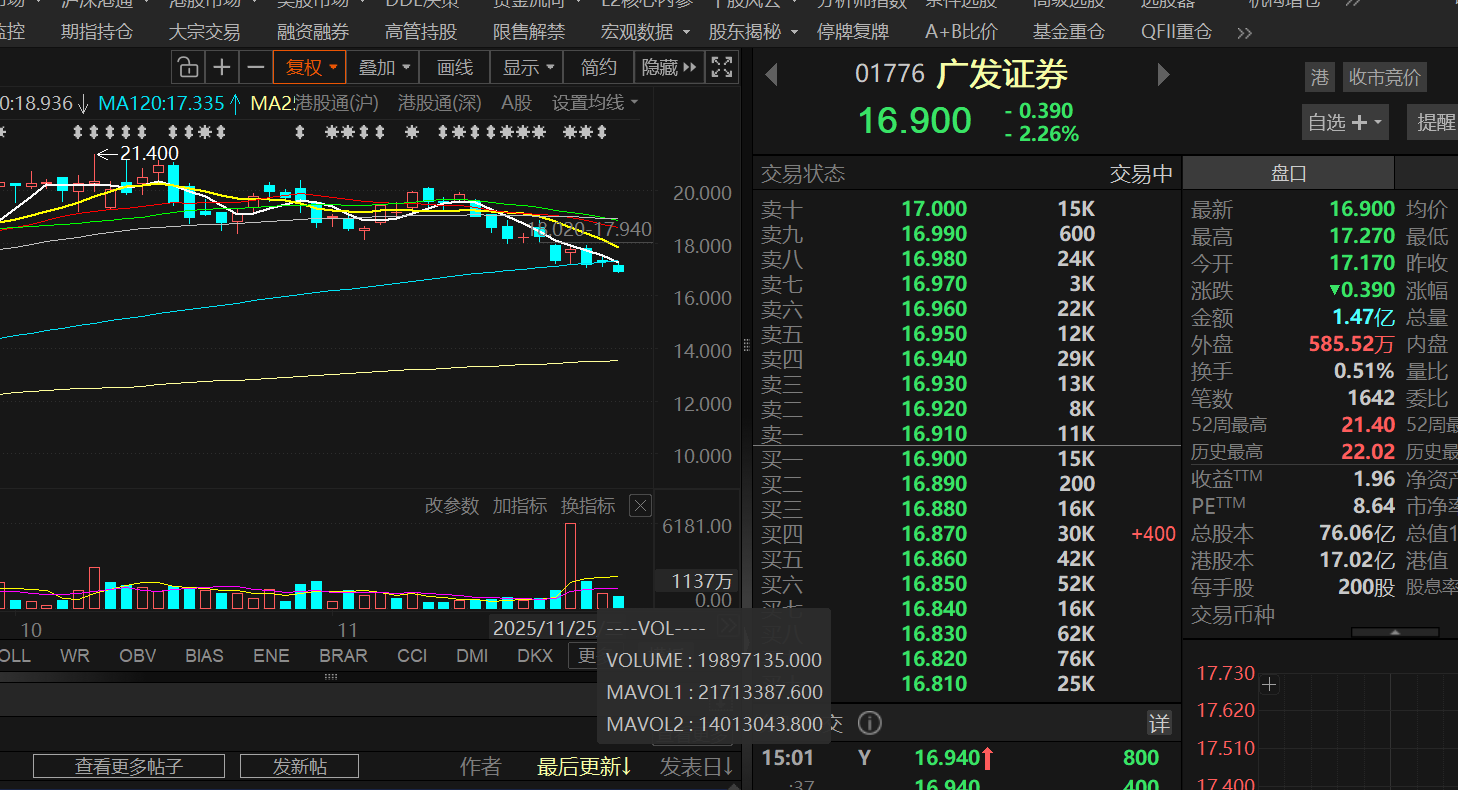The height and width of the screenshot is (790, 1458).
Task: Select OBV indicator
Action: (x=138, y=656)
